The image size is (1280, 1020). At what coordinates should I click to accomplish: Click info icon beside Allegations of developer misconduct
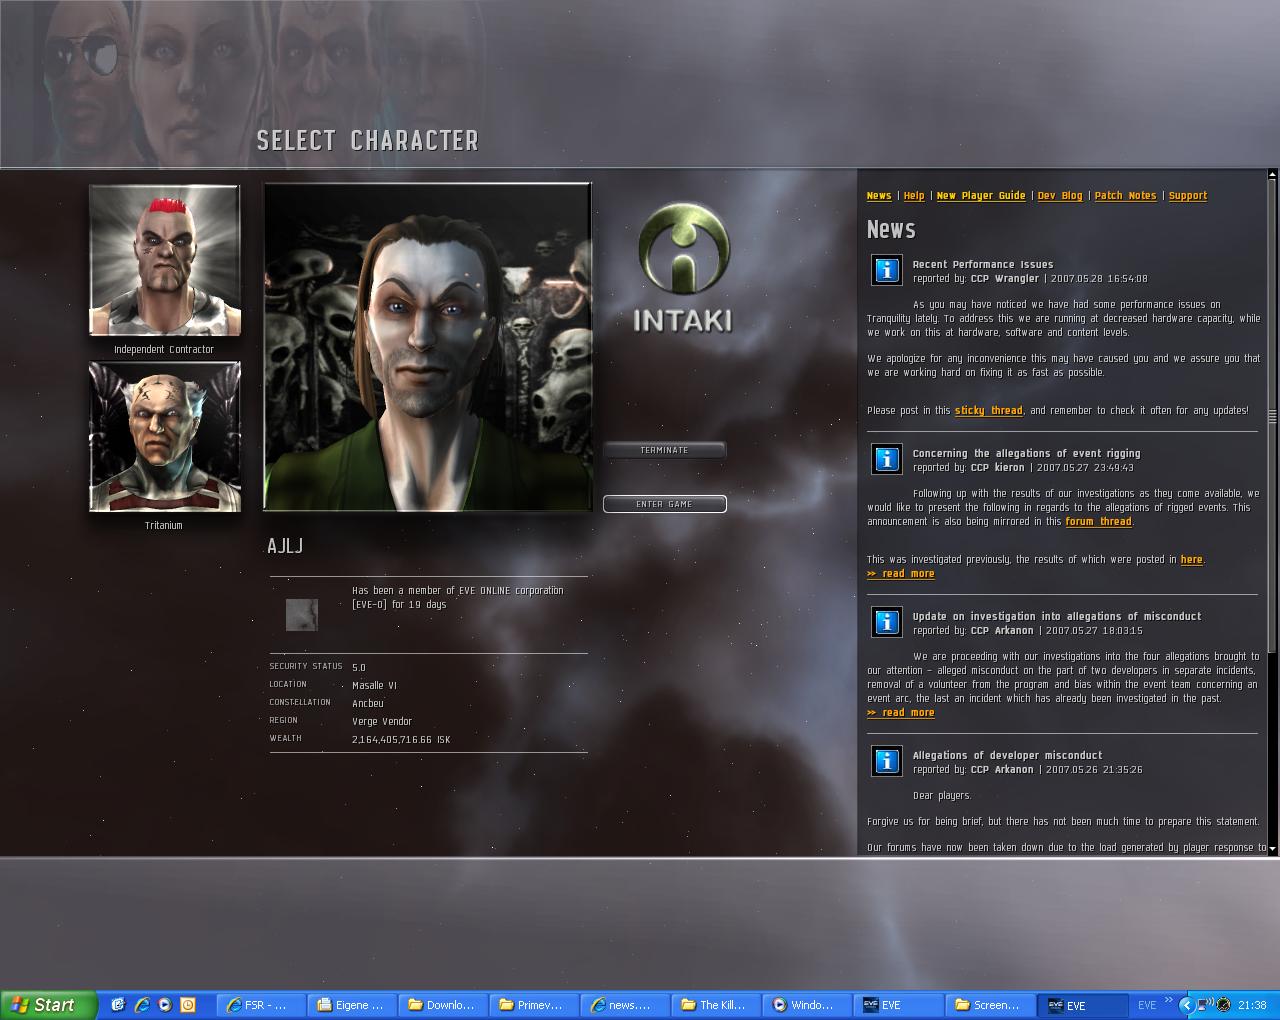(x=886, y=761)
